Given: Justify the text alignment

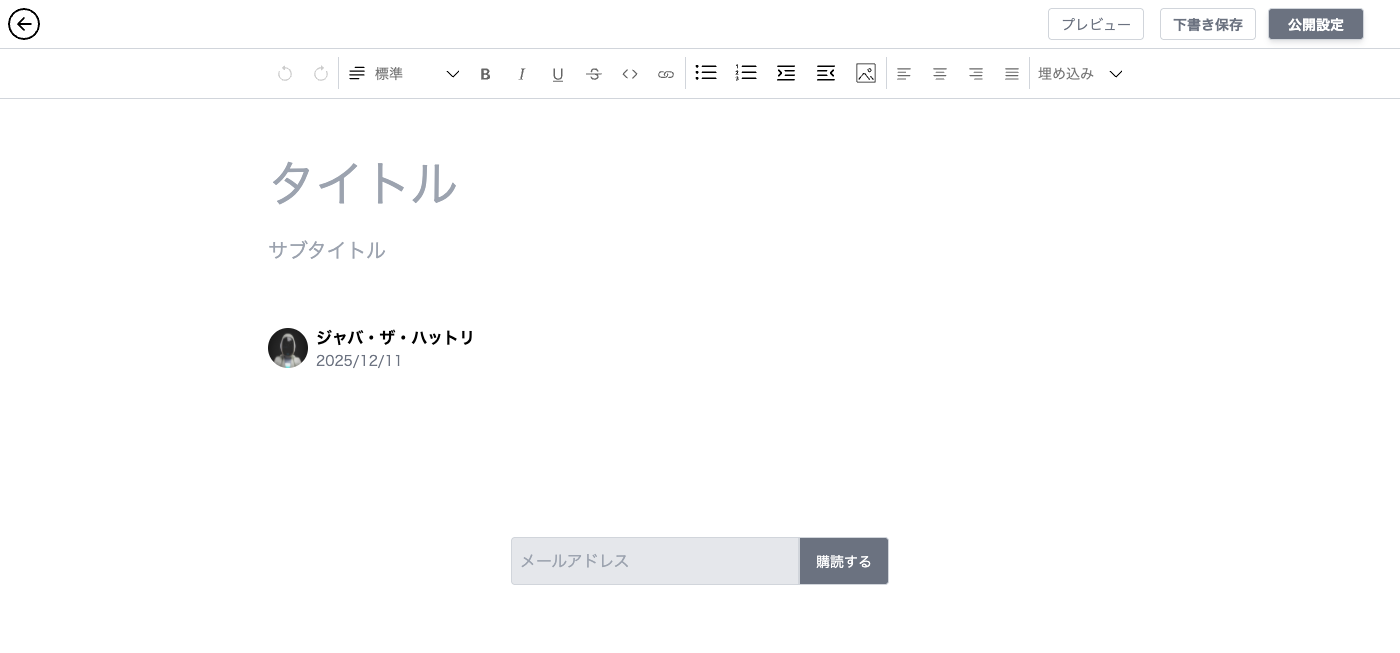Looking at the screenshot, I should [x=1012, y=74].
